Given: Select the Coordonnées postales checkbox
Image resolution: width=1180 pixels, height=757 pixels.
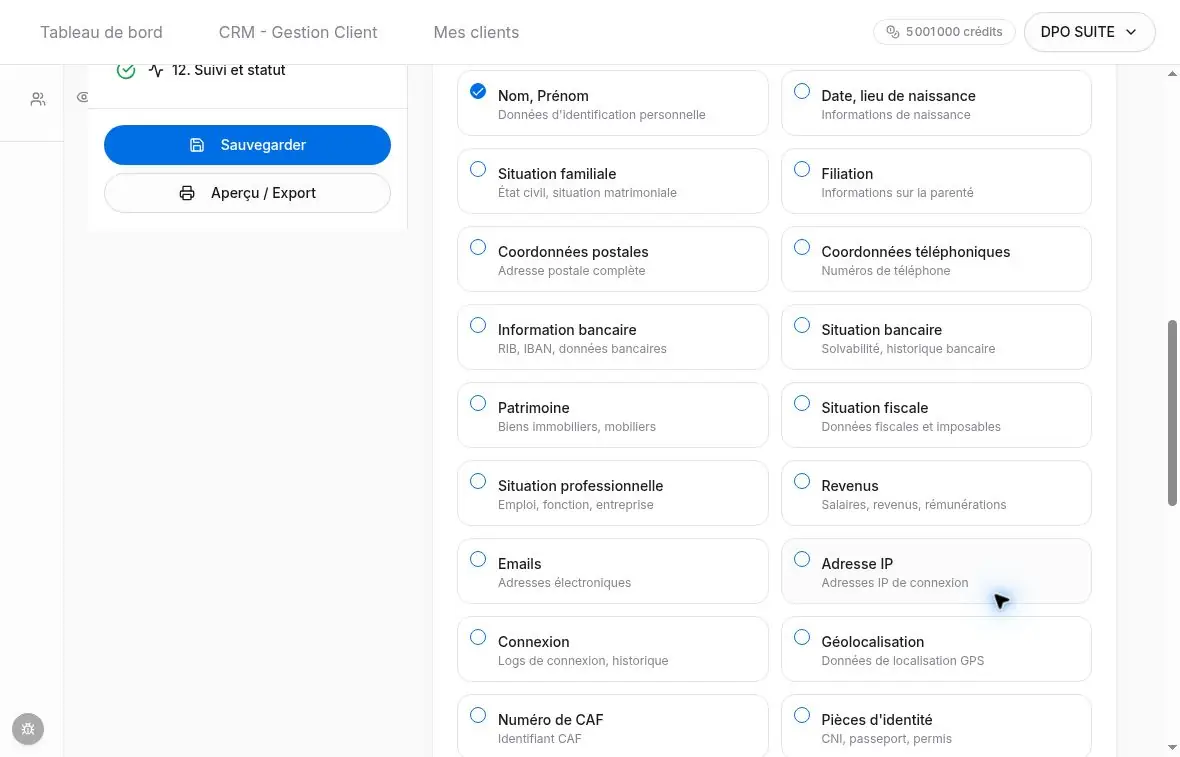Looking at the screenshot, I should 478,248.
